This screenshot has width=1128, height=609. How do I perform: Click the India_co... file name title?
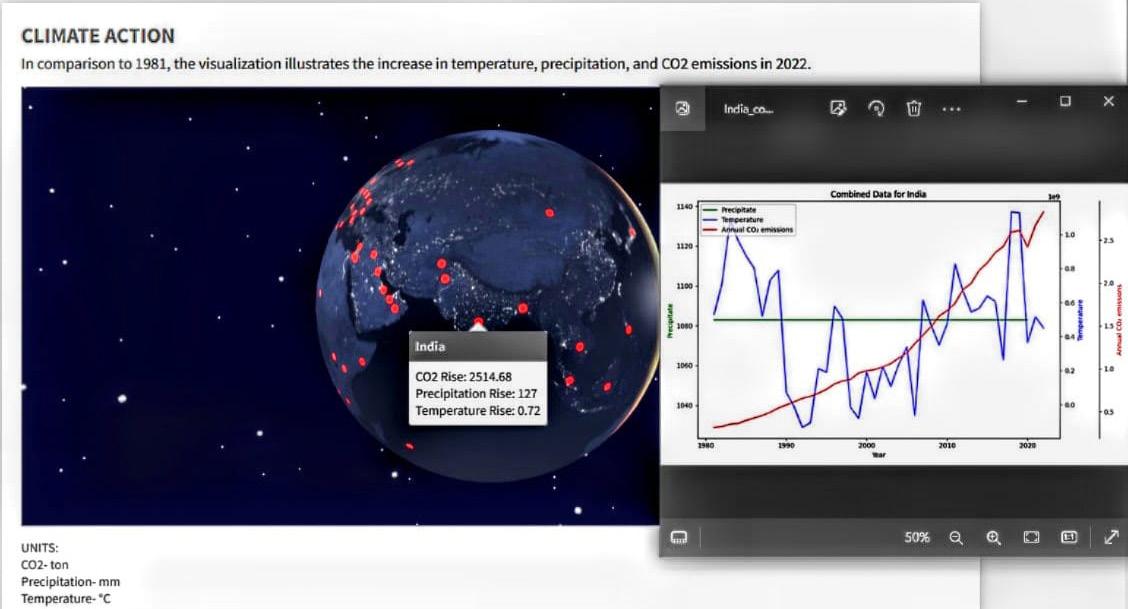748,109
